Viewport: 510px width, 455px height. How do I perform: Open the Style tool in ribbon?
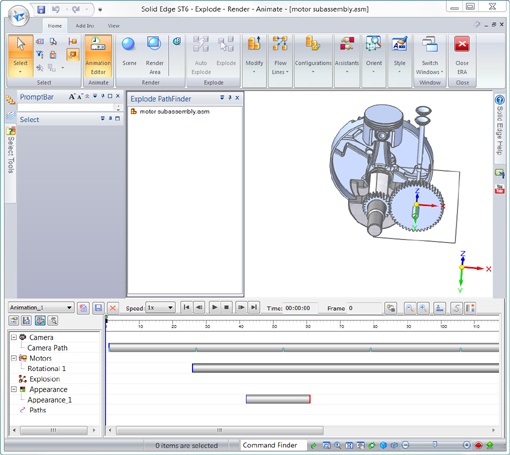399,54
